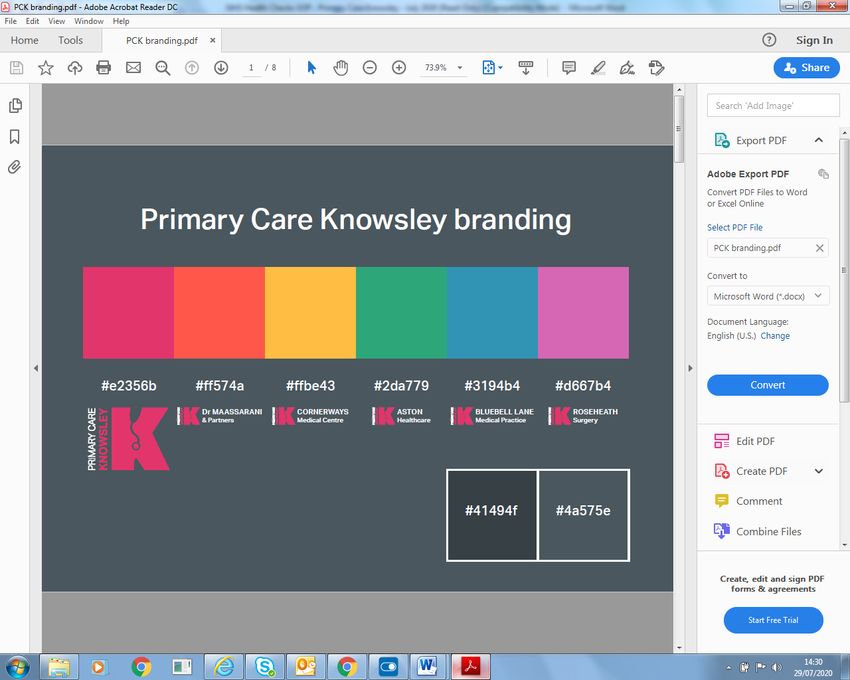Click the cloud upload toolbar icon

[75, 68]
